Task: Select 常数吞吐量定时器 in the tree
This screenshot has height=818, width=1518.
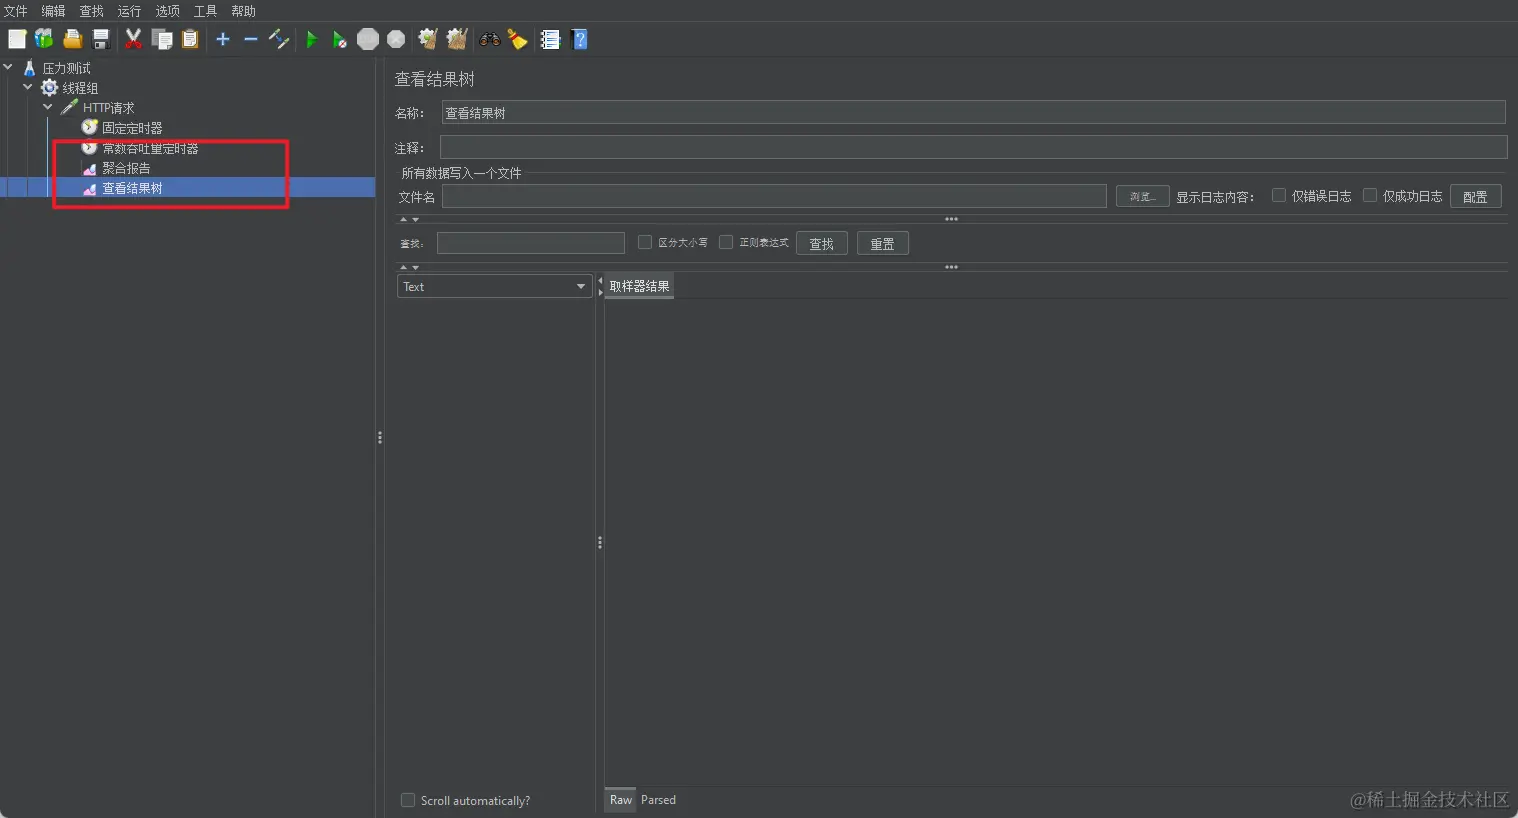Action: coord(150,148)
